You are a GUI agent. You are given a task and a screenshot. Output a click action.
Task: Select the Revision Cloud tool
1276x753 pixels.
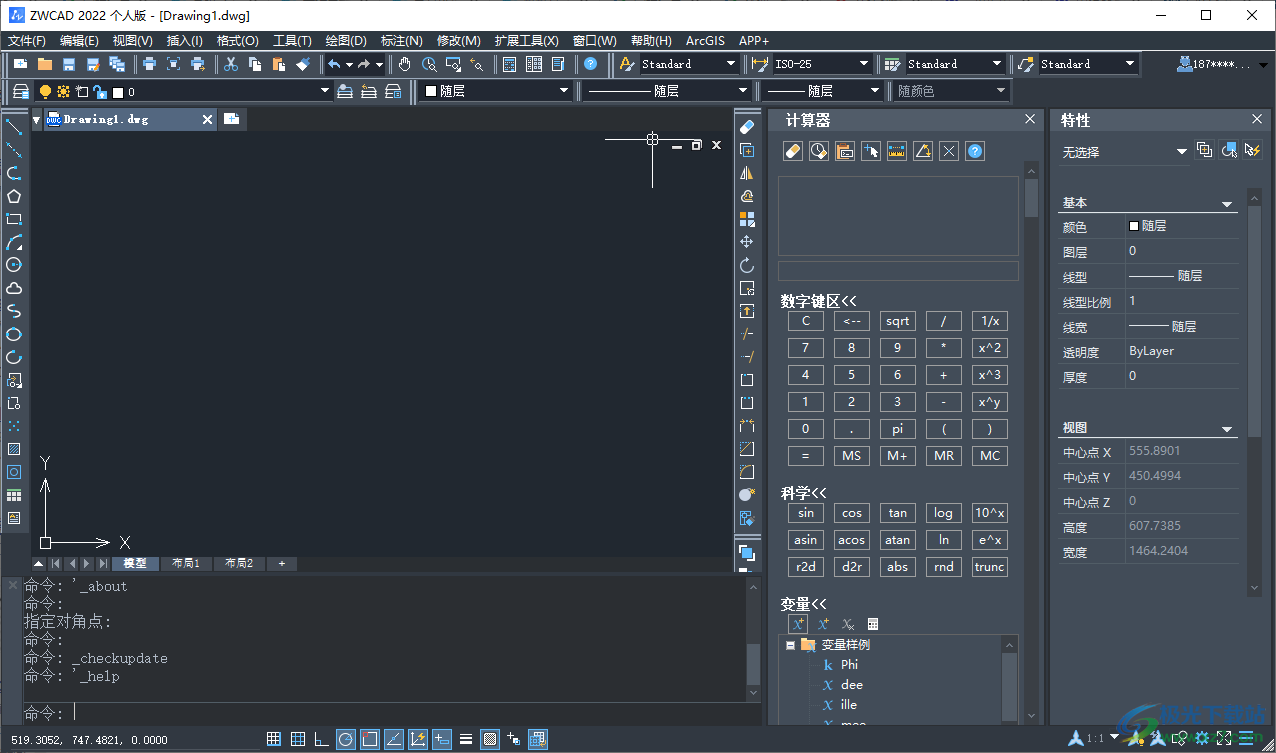tap(14, 288)
